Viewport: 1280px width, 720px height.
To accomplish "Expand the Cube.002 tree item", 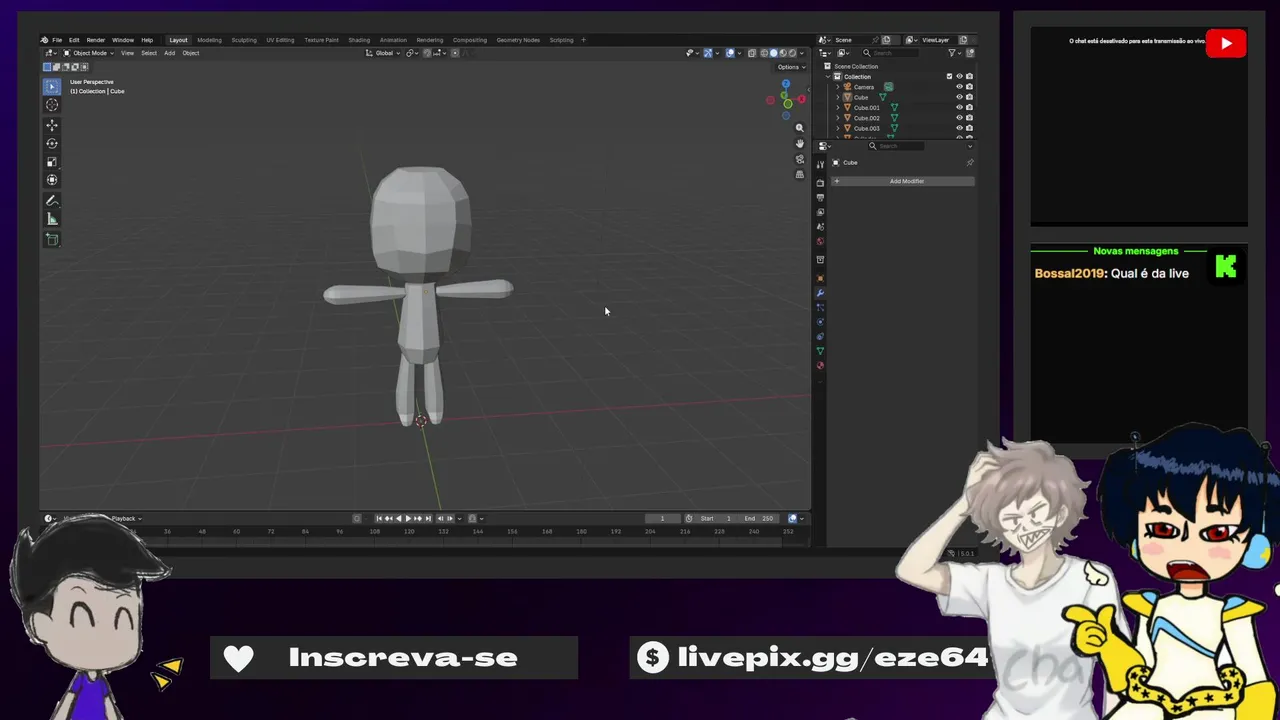I will coord(838,118).
